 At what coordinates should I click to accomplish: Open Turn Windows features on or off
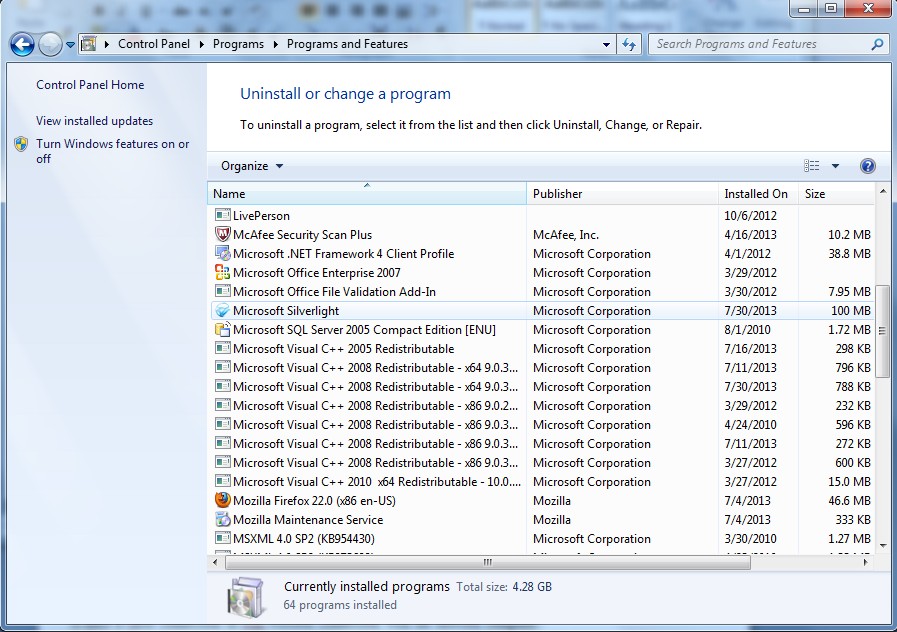113,151
